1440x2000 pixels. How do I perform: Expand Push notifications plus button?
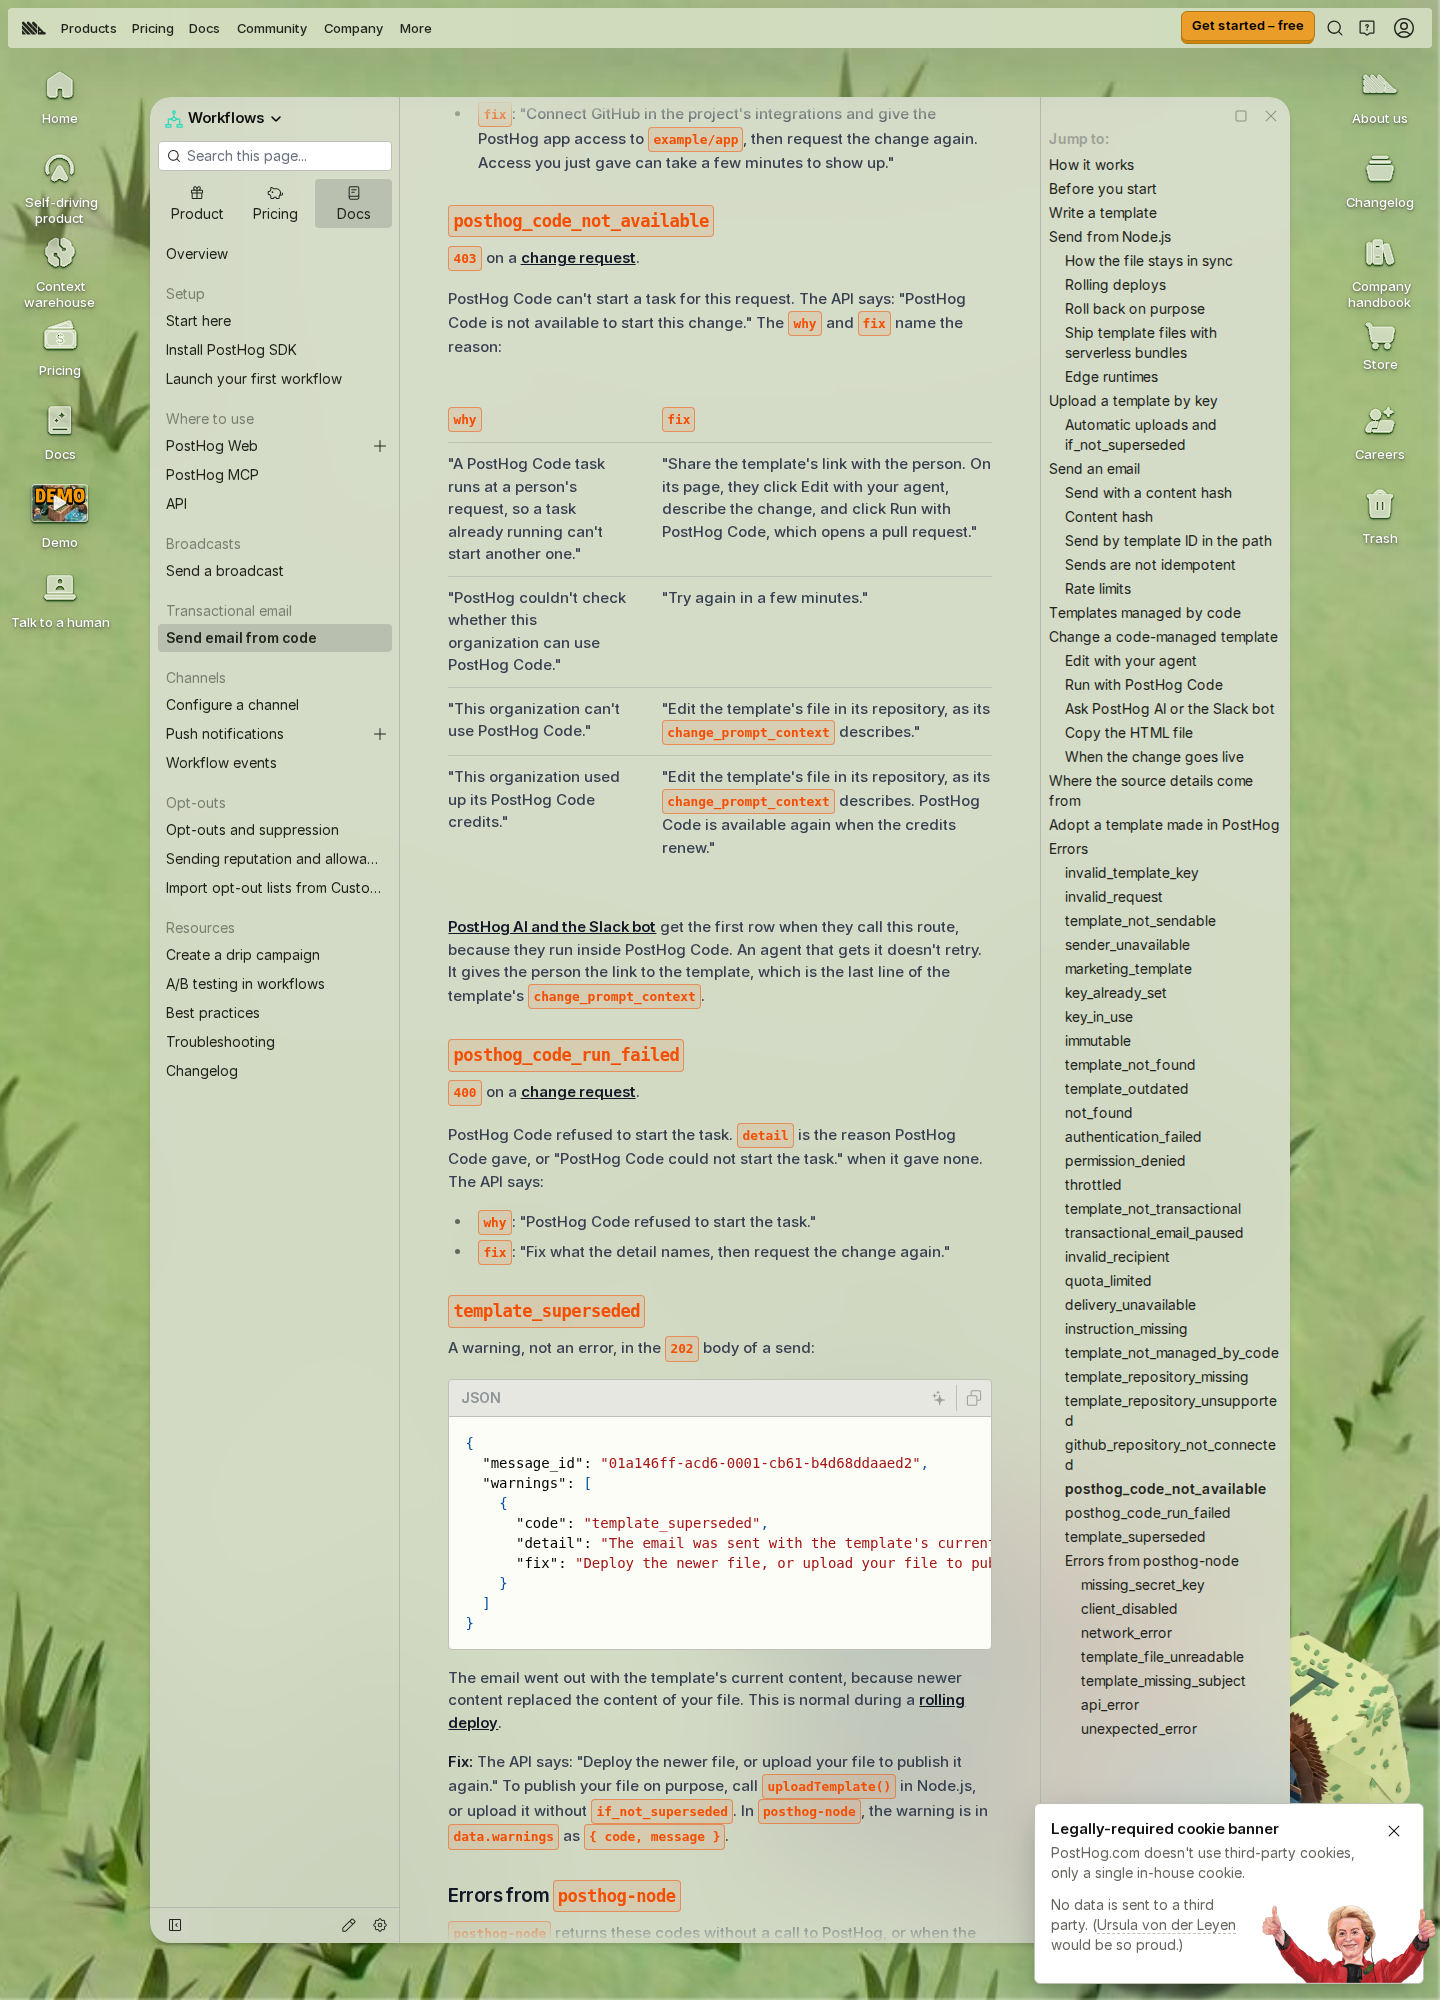(x=380, y=734)
